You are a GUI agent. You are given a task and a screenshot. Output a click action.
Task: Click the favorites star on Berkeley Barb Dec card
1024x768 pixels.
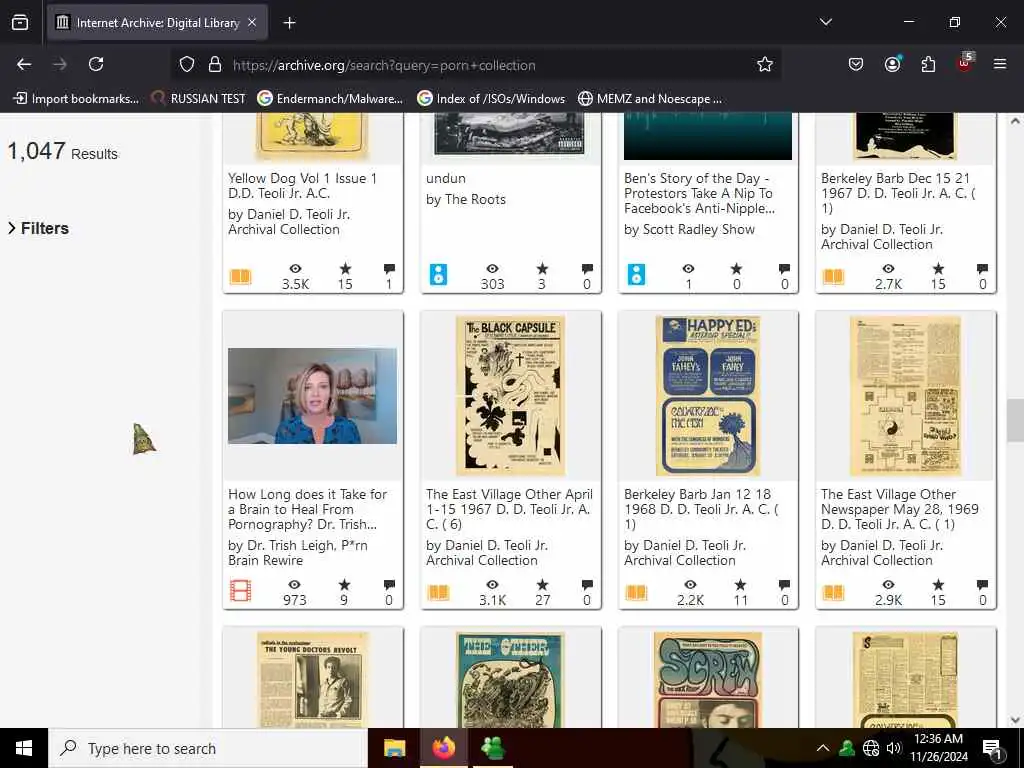point(938,268)
